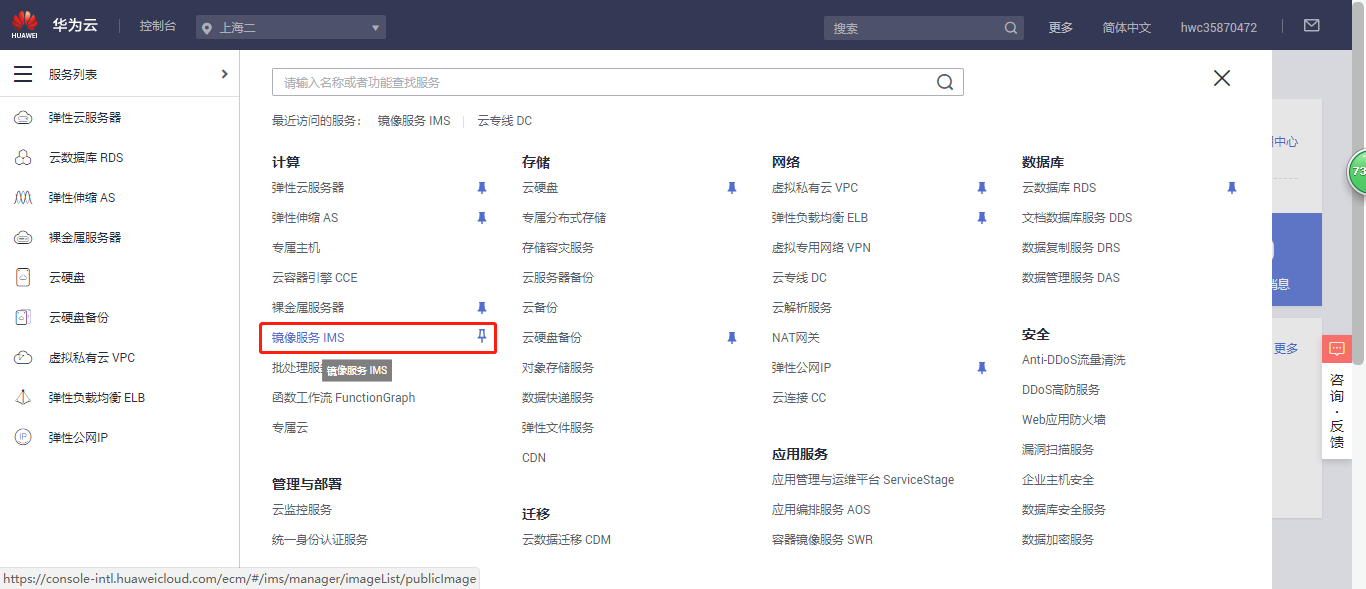The height and width of the screenshot is (589, 1366).
Task: Open 专属主机 service
Action: (x=296, y=248)
